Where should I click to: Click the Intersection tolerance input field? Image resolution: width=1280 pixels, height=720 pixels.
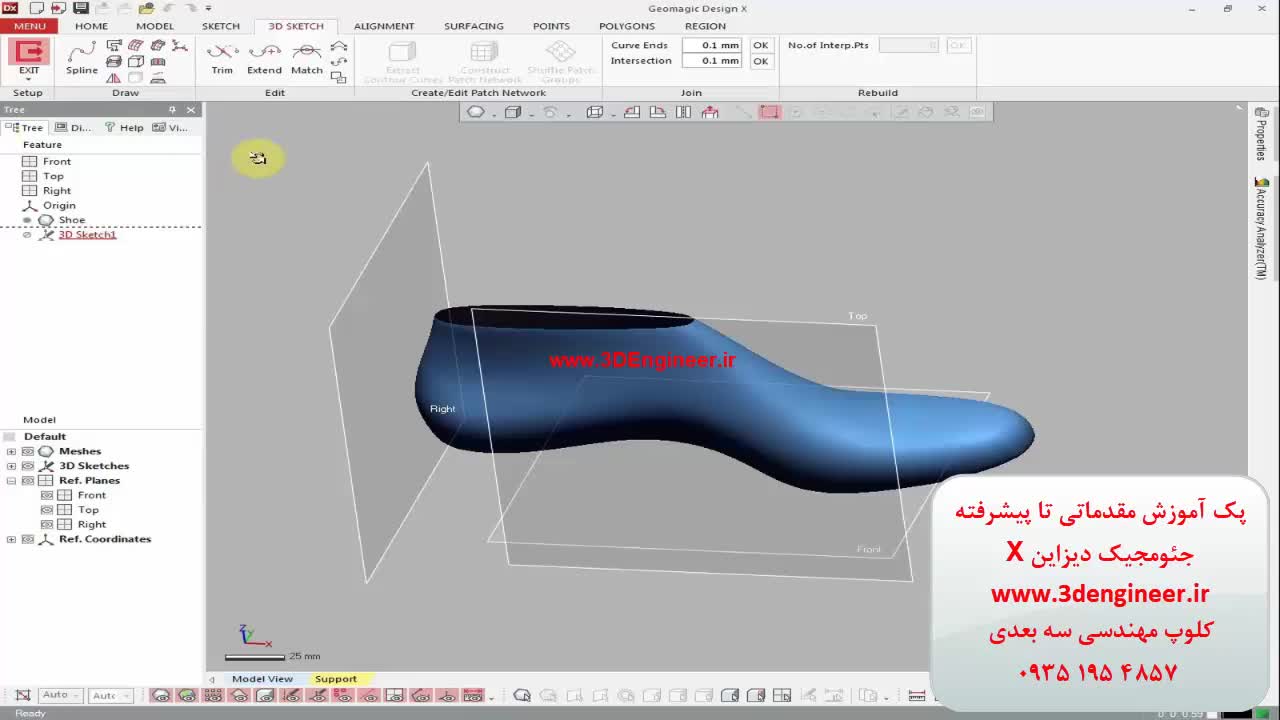point(711,61)
